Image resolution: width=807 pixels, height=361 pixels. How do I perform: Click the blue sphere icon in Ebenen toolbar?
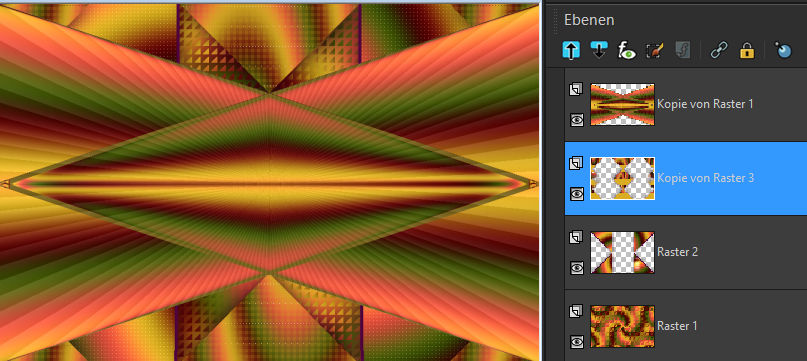point(783,50)
